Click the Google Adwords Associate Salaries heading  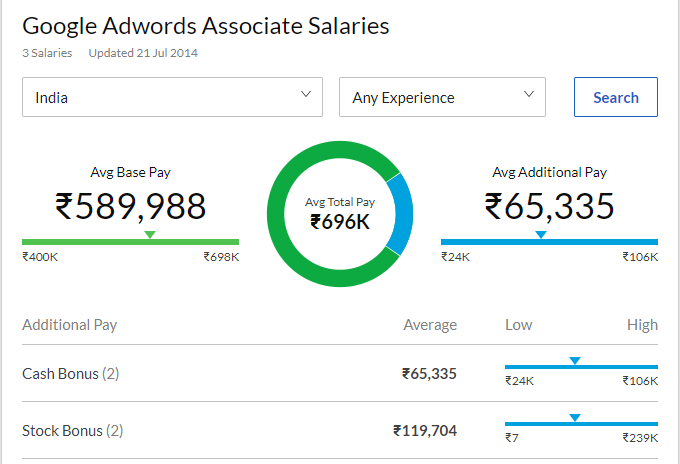tap(206, 26)
